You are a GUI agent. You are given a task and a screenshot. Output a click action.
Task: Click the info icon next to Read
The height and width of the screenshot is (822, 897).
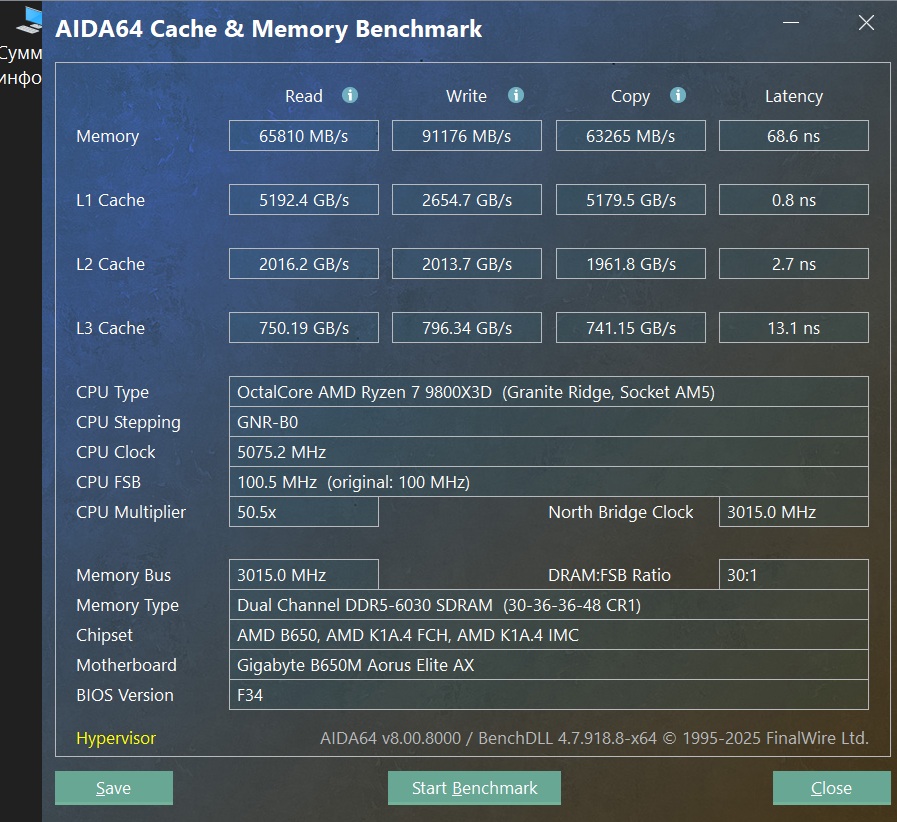pos(350,95)
